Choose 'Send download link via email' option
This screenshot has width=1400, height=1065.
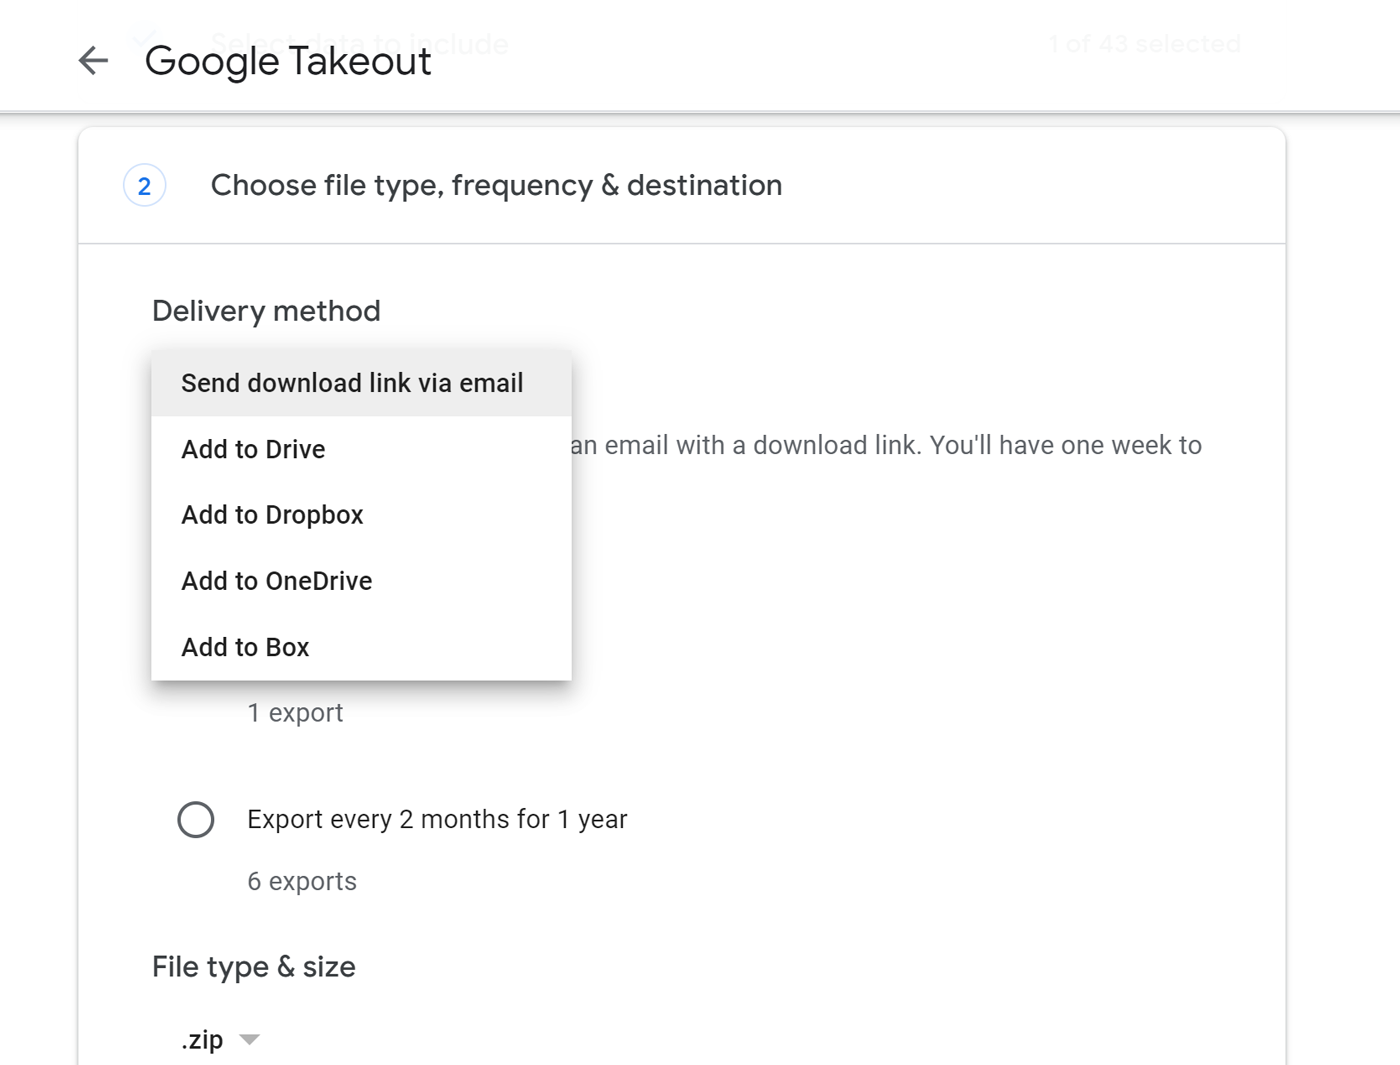[x=352, y=383]
